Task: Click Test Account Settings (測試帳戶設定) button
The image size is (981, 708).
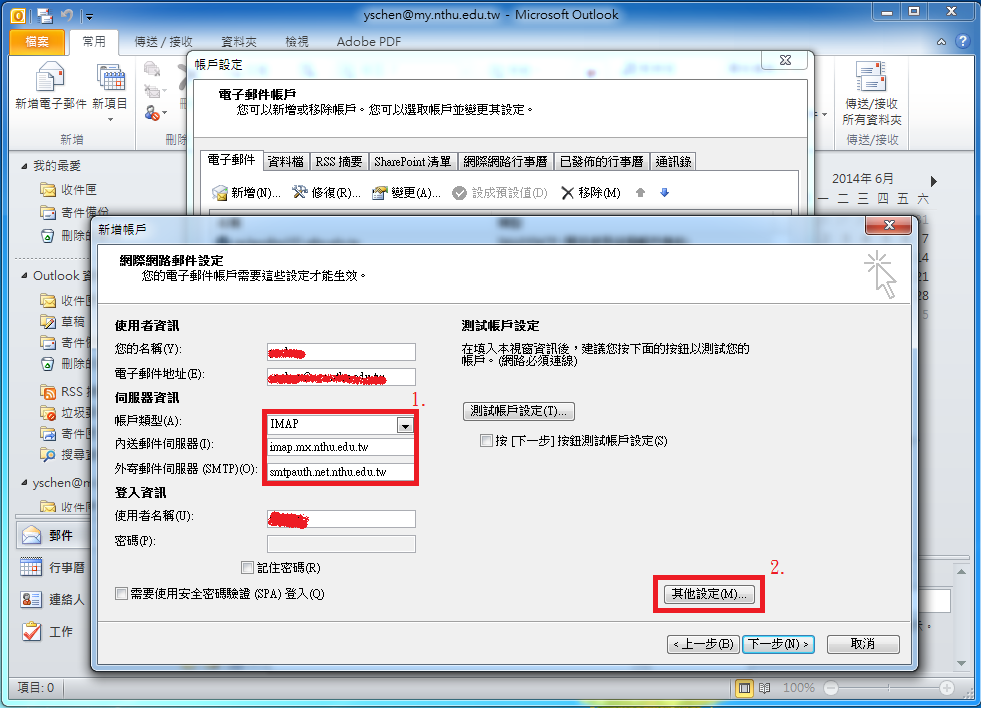Action: pos(518,411)
